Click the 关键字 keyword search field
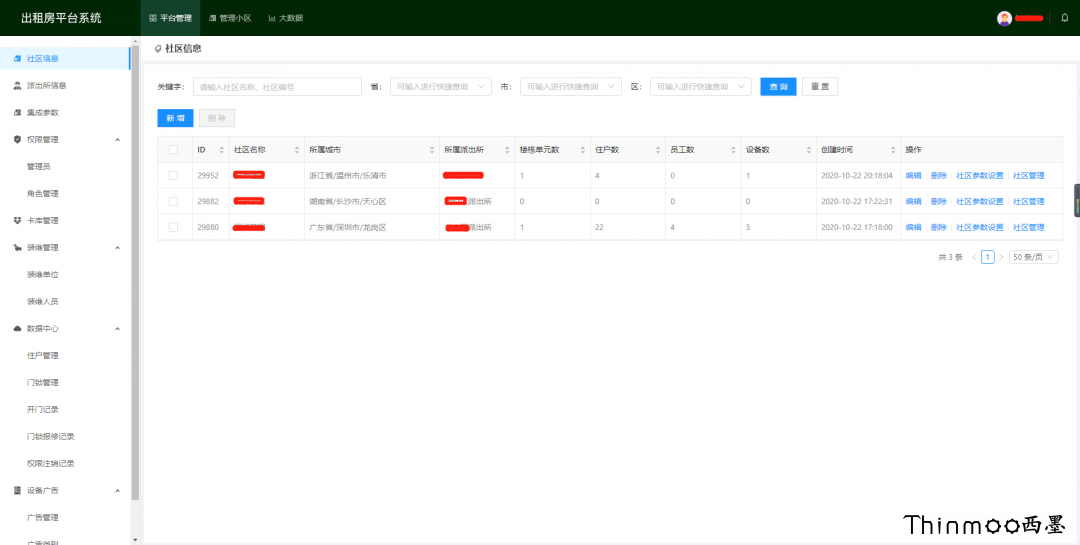The height and width of the screenshot is (545, 1080). point(277,87)
